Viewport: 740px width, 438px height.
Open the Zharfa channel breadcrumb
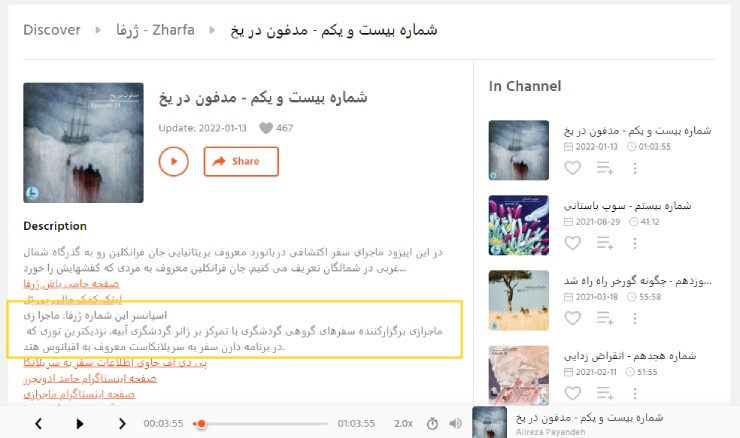155,30
